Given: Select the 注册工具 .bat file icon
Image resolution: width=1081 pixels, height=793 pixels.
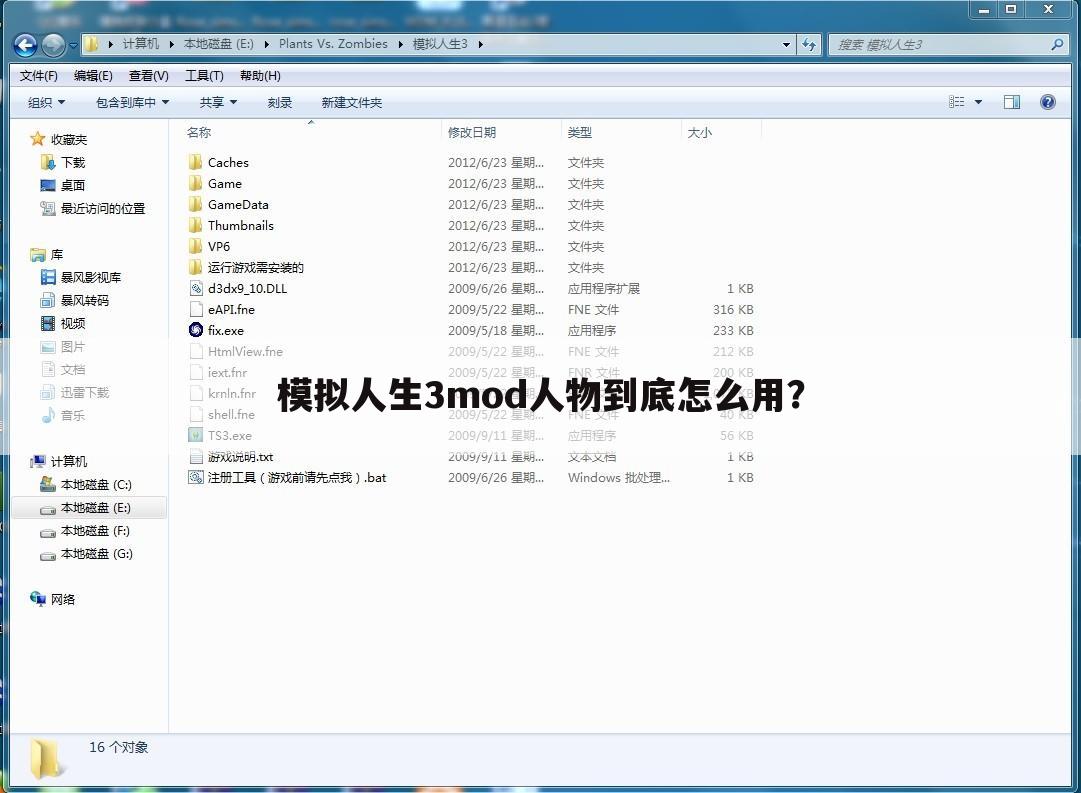Looking at the screenshot, I should click(x=196, y=477).
